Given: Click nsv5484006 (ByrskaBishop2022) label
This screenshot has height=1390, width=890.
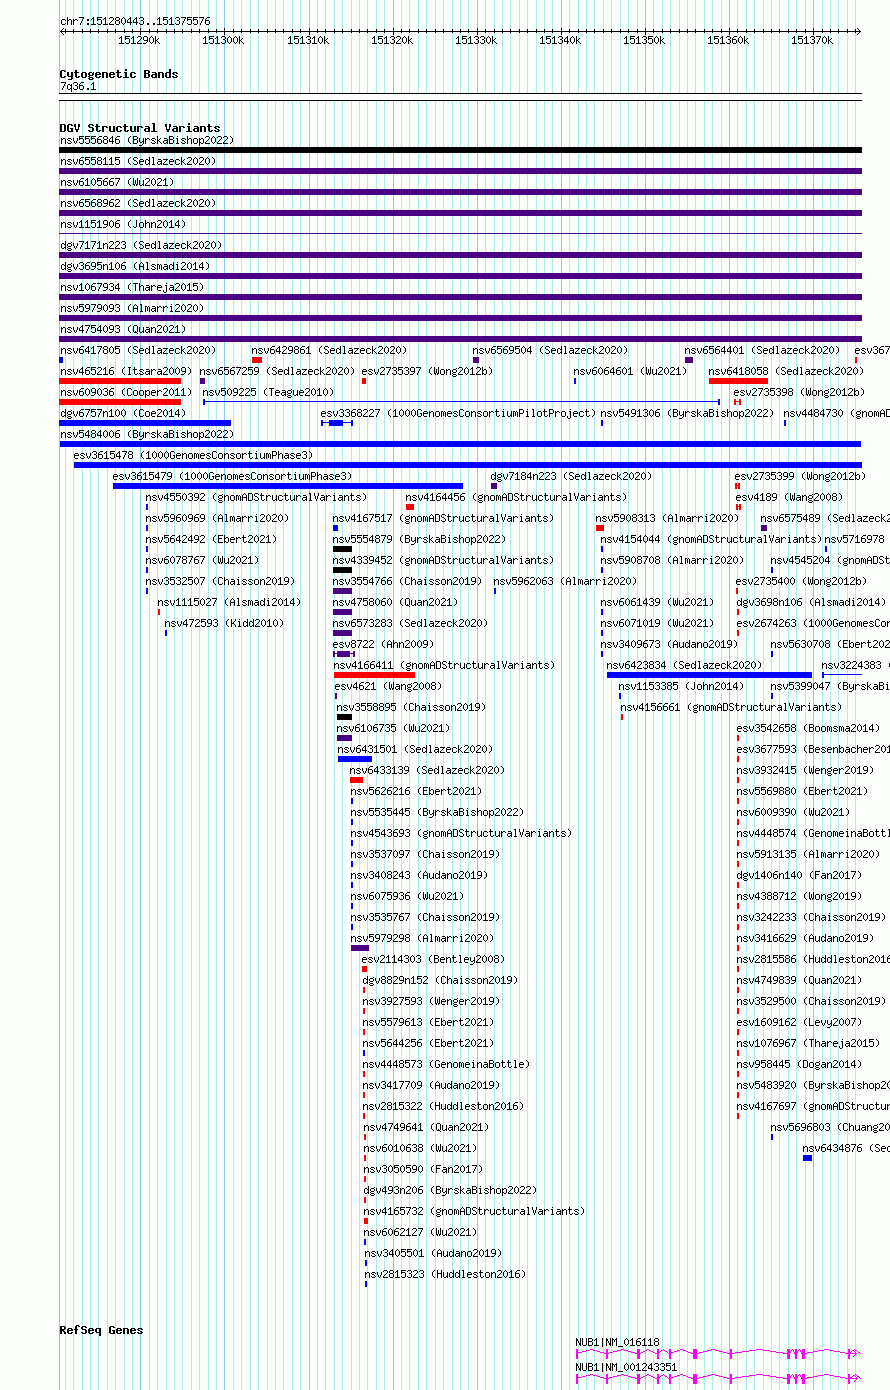Looking at the screenshot, I should click(x=147, y=435).
